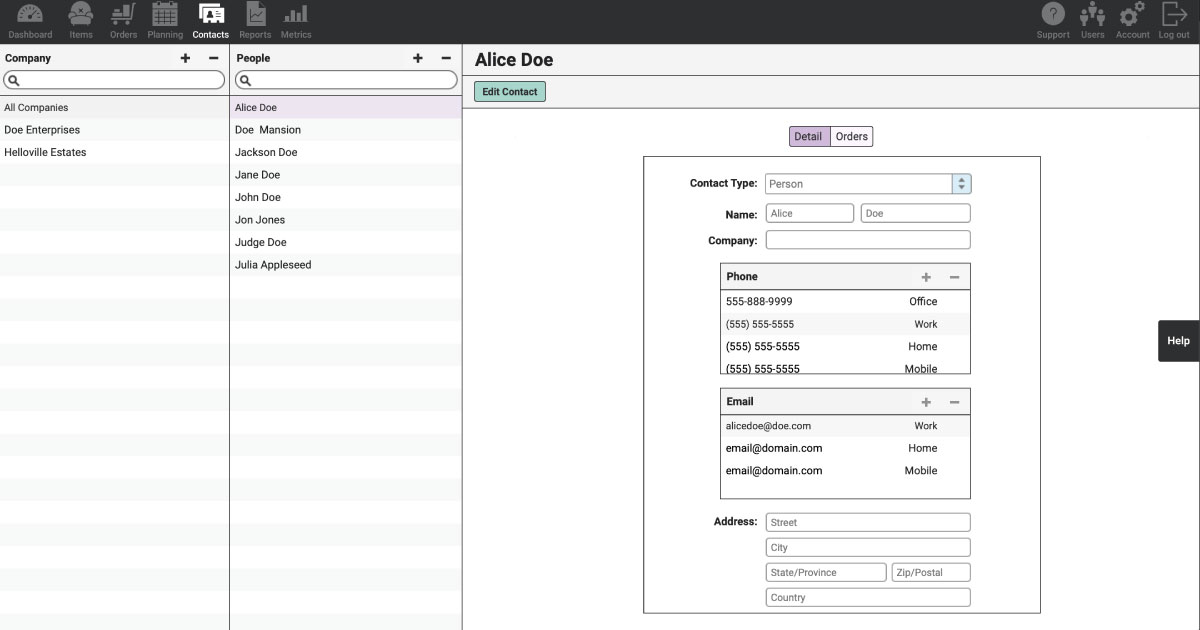Select the Contacts card icon
Screen dimensions: 1200x630
tap(211, 14)
